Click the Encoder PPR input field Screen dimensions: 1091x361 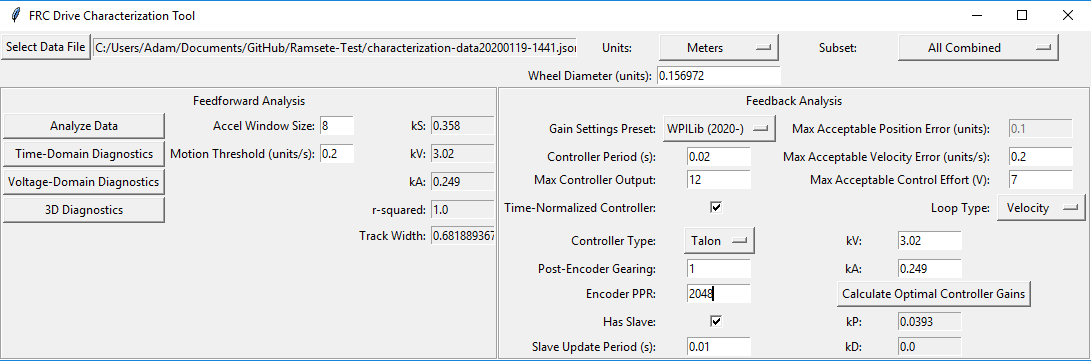(718, 294)
